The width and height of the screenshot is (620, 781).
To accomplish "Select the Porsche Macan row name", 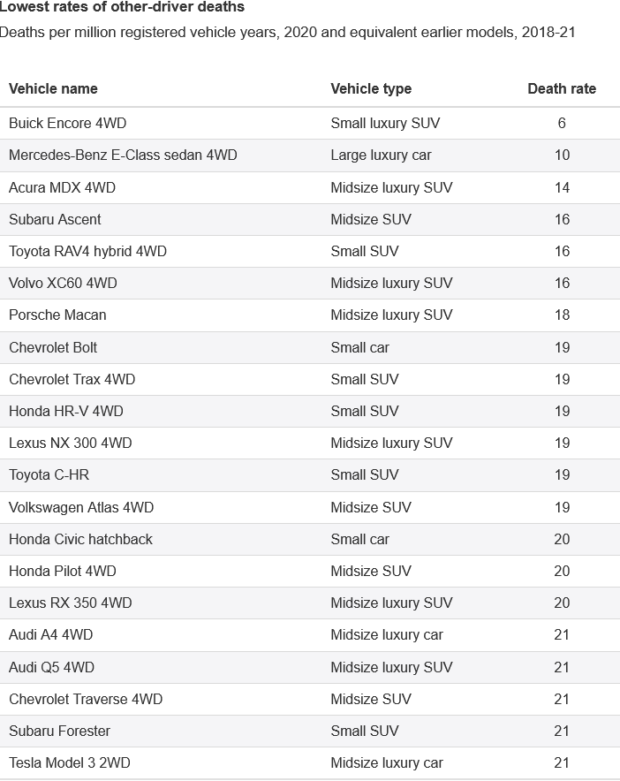I will pos(57,315).
